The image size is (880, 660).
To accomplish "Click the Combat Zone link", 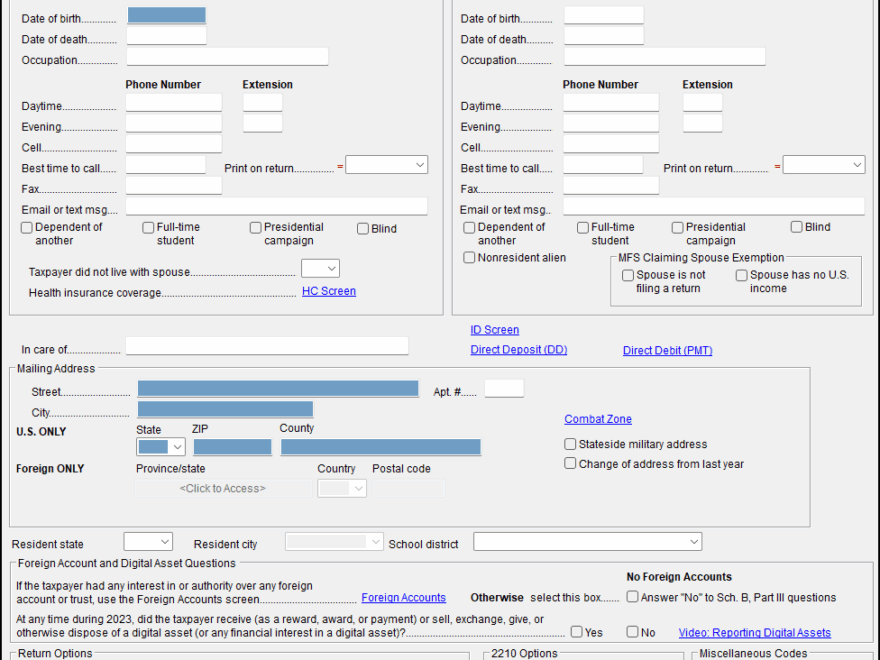I will pyautogui.click(x=597, y=419).
